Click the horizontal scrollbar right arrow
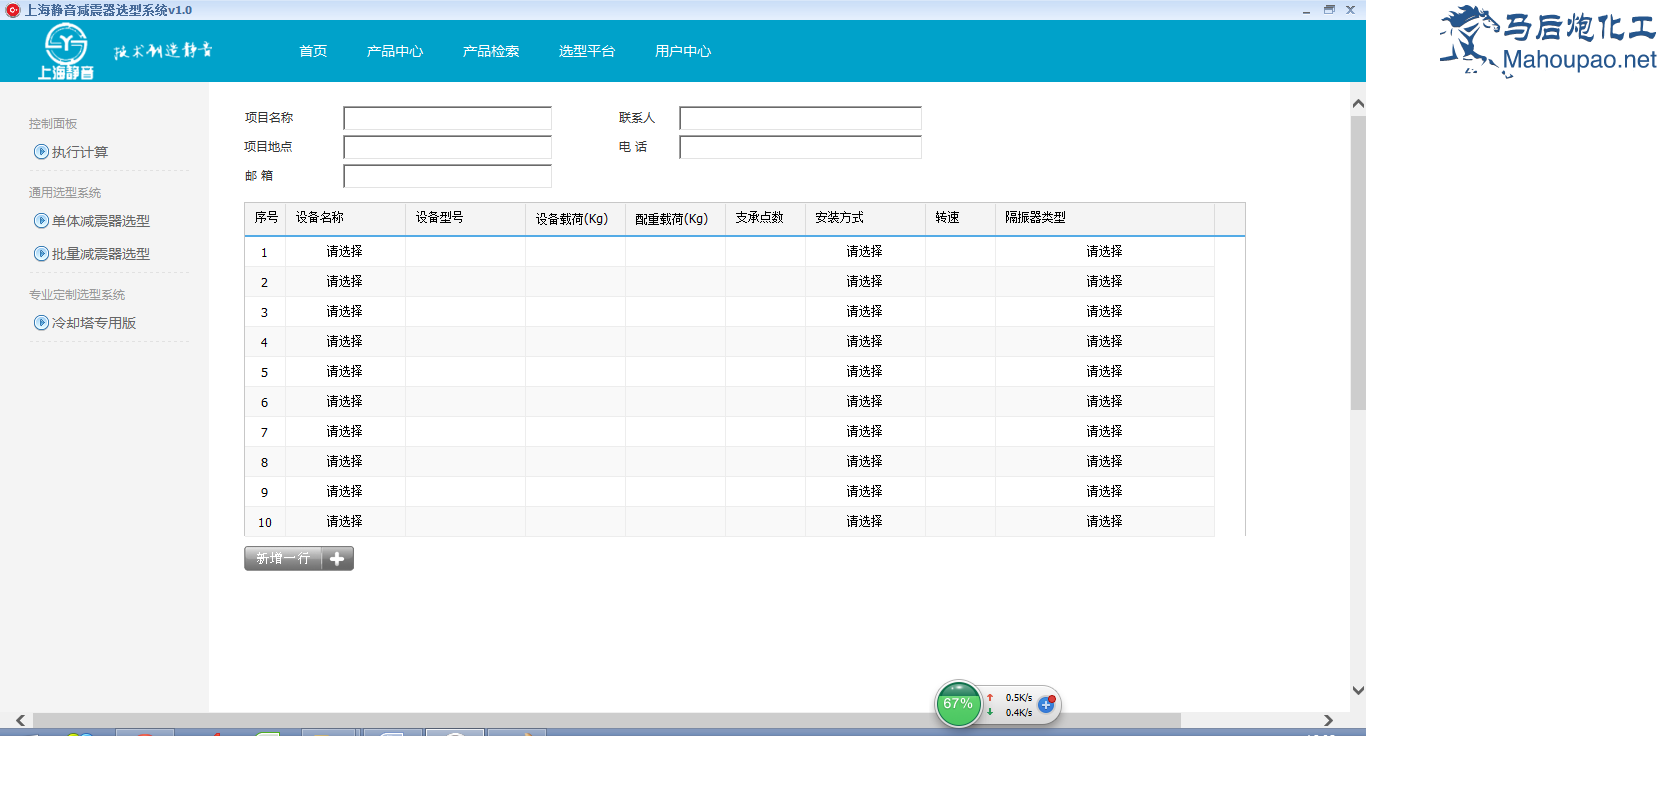The image size is (1664, 804). (x=1328, y=720)
